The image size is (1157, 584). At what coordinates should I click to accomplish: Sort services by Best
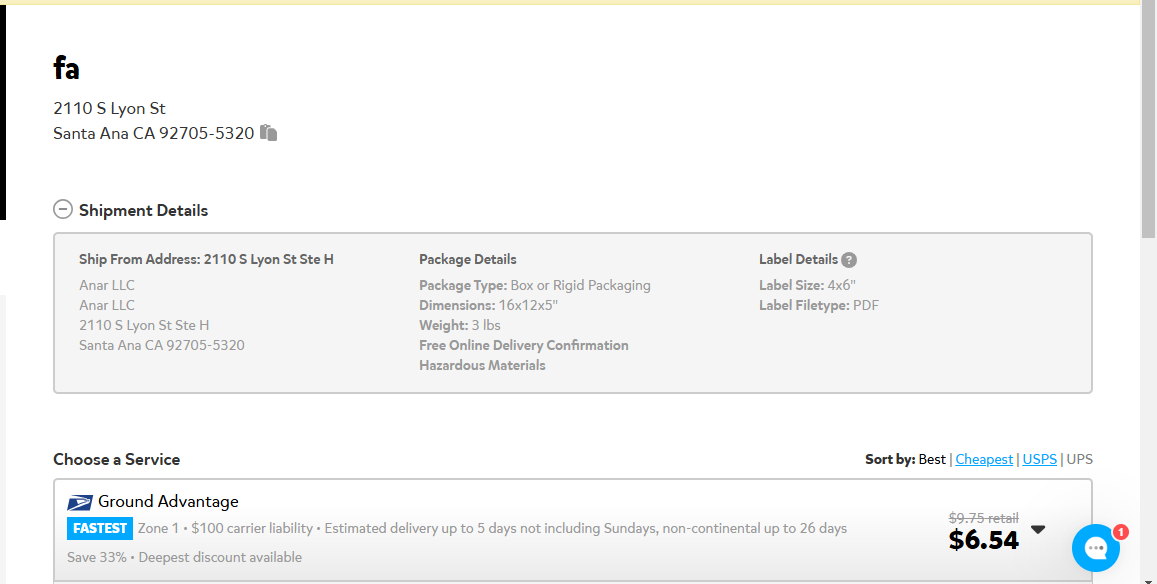(x=932, y=459)
